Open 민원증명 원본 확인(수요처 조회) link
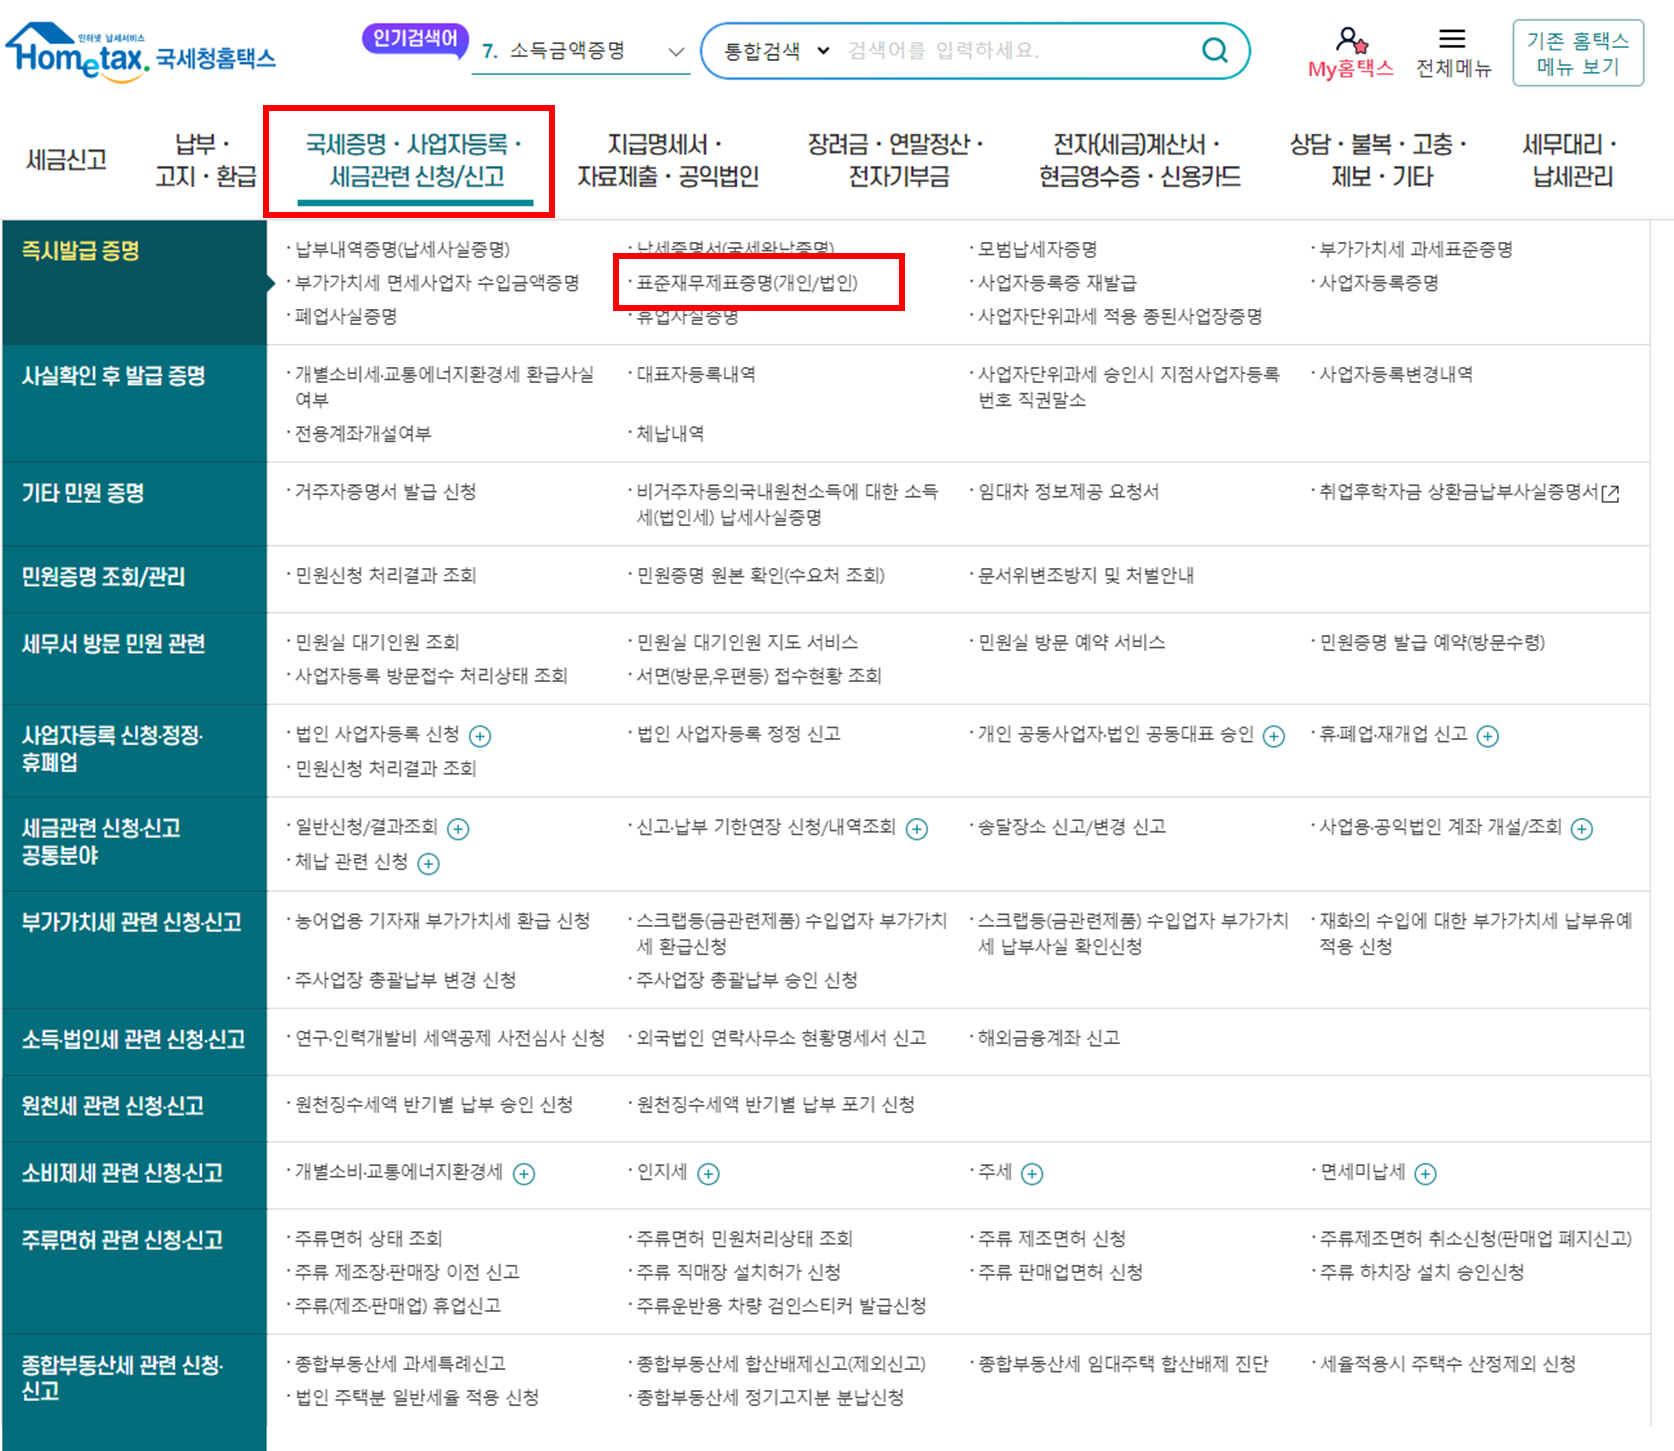Viewport: 1674px width, 1451px height. point(760,575)
